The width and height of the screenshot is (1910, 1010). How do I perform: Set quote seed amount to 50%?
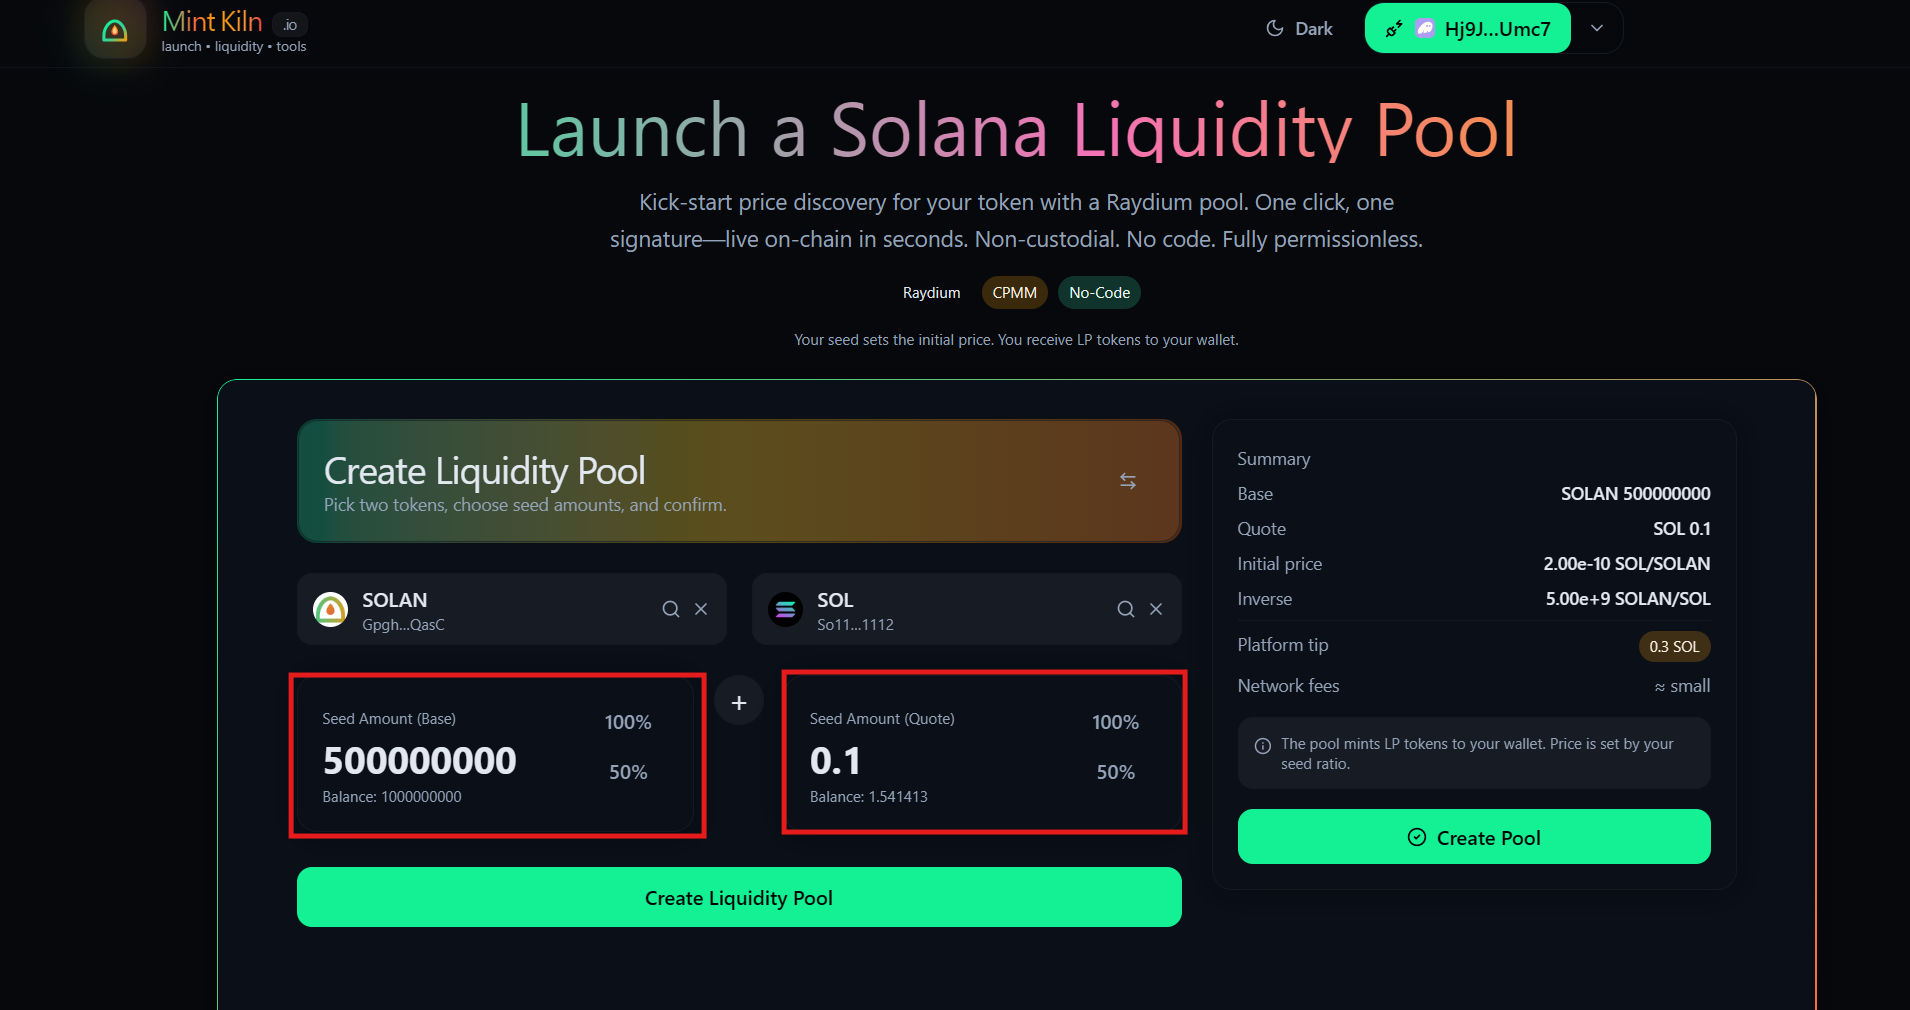click(x=1115, y=771)
